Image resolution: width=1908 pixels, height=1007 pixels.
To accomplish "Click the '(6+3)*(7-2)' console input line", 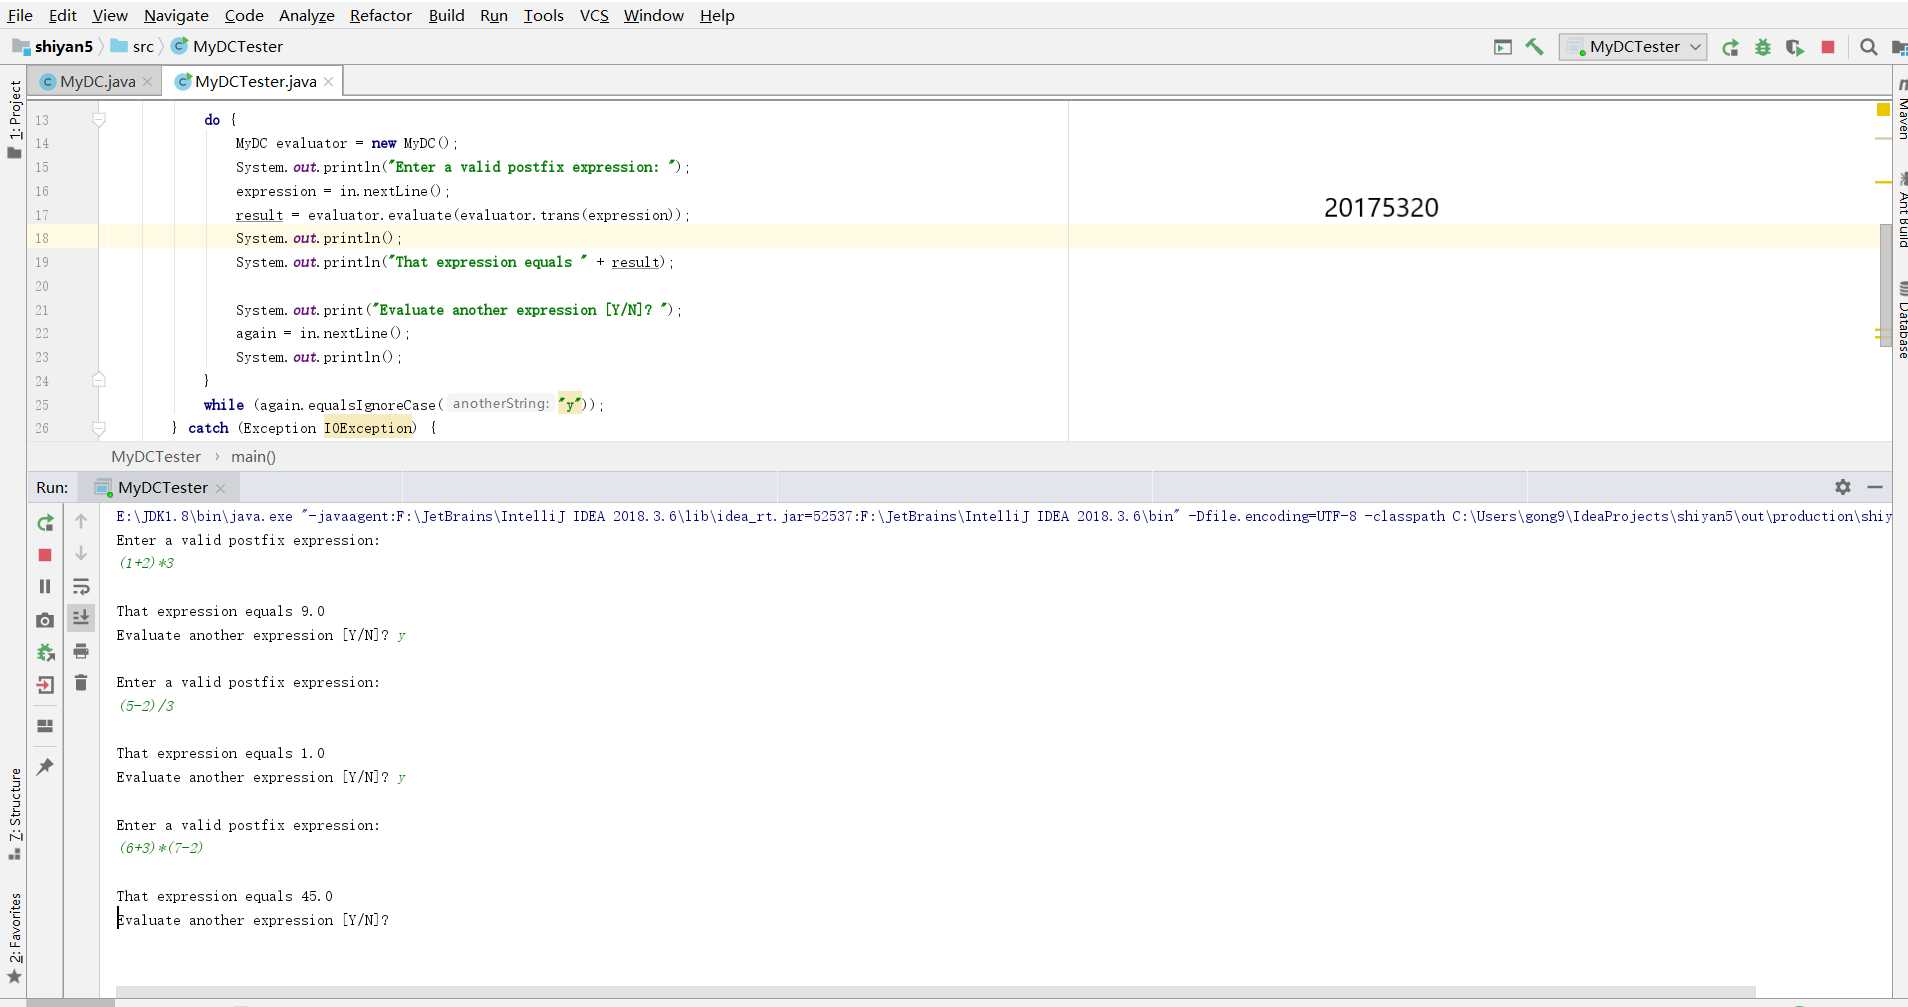I will tap(161, 848).
